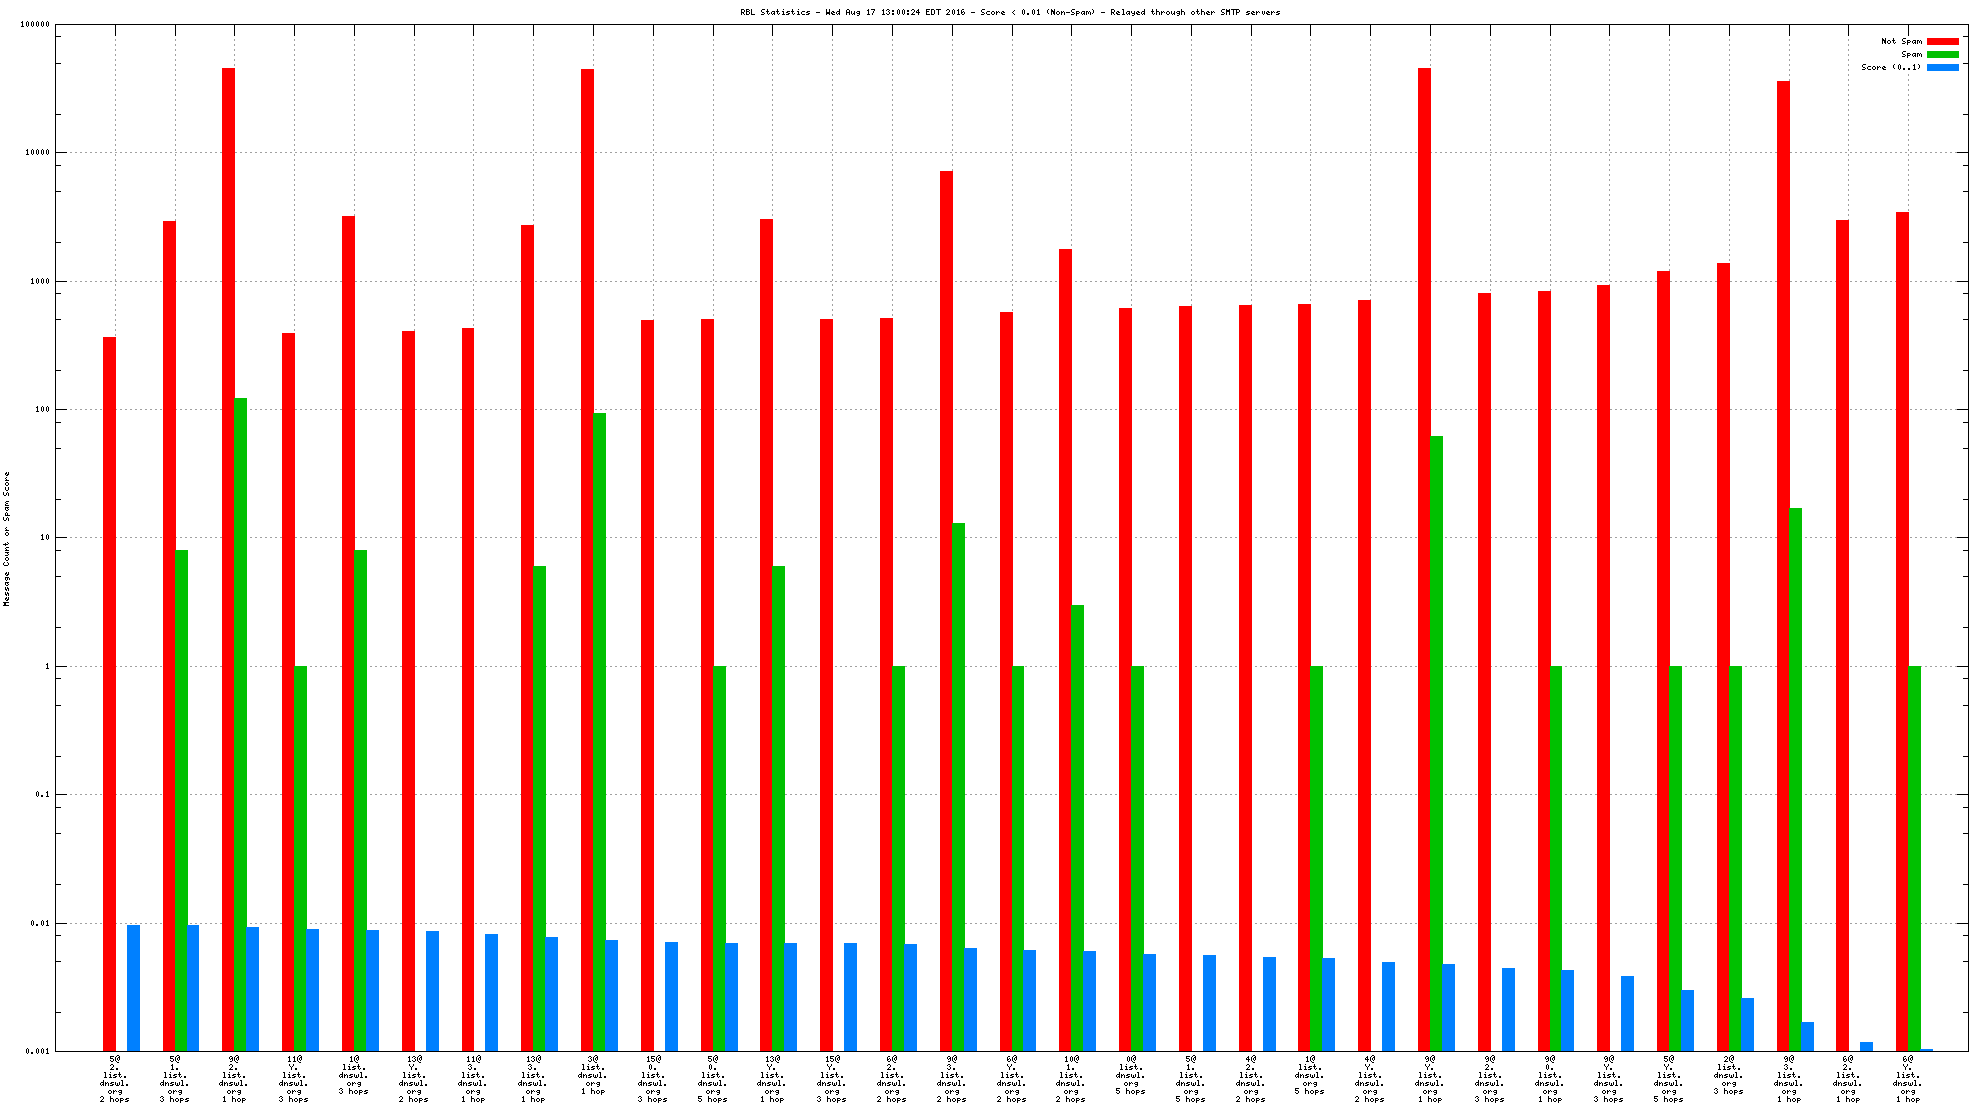Click the green Spam legend swatch
The height and width of the screenshot is (1116, 1984).
tap(1942, 54)
